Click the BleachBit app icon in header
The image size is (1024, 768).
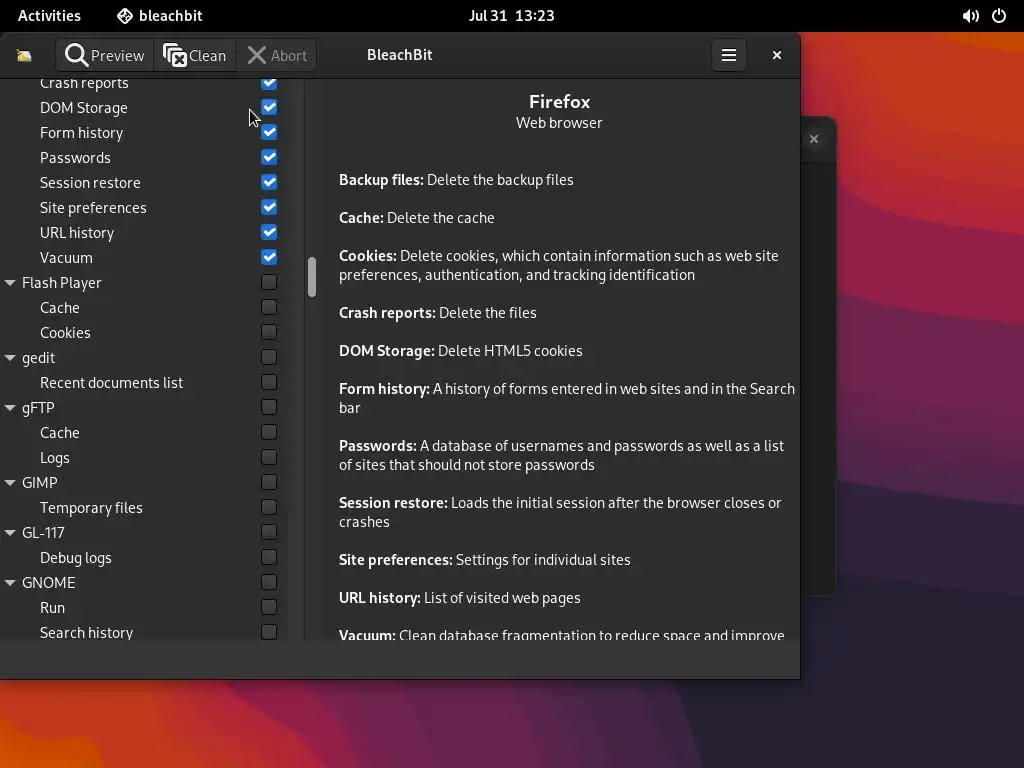(24, 56)
